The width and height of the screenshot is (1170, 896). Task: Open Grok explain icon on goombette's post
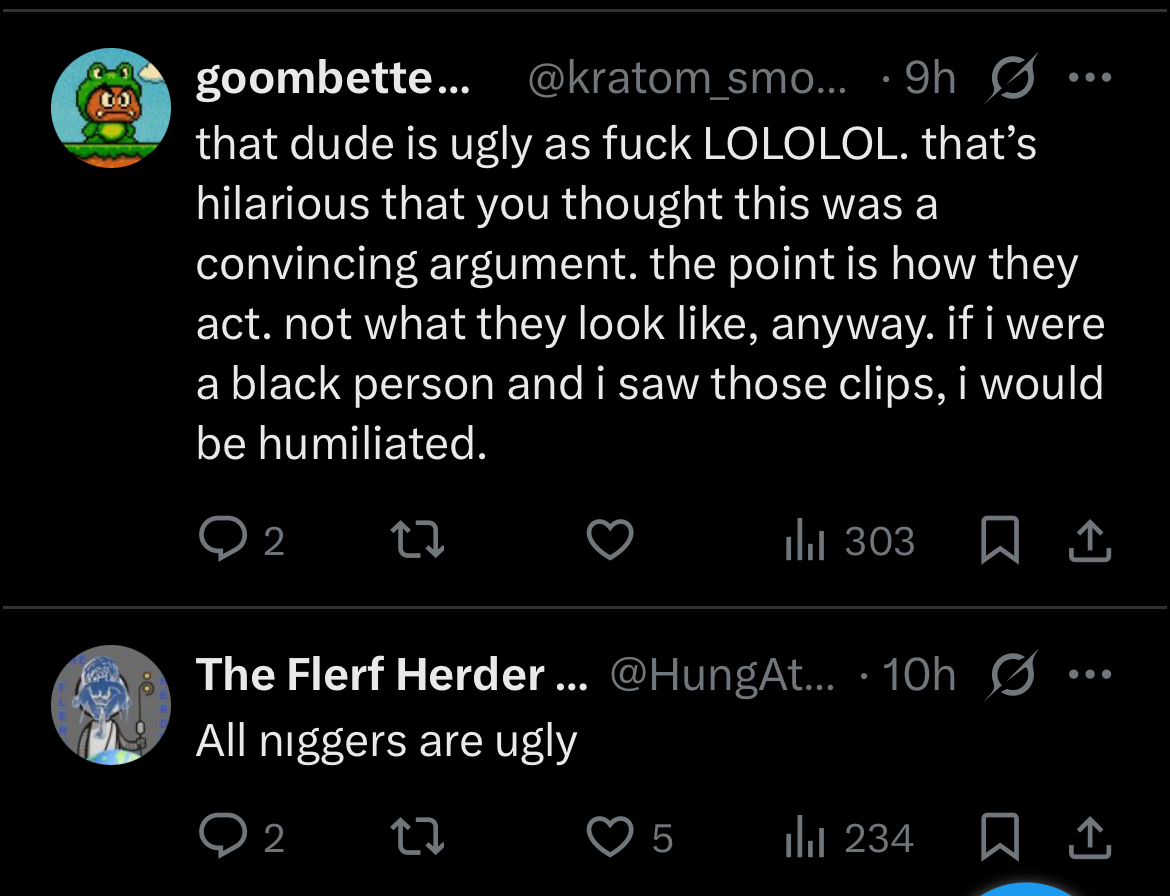tap(1013, 79)
